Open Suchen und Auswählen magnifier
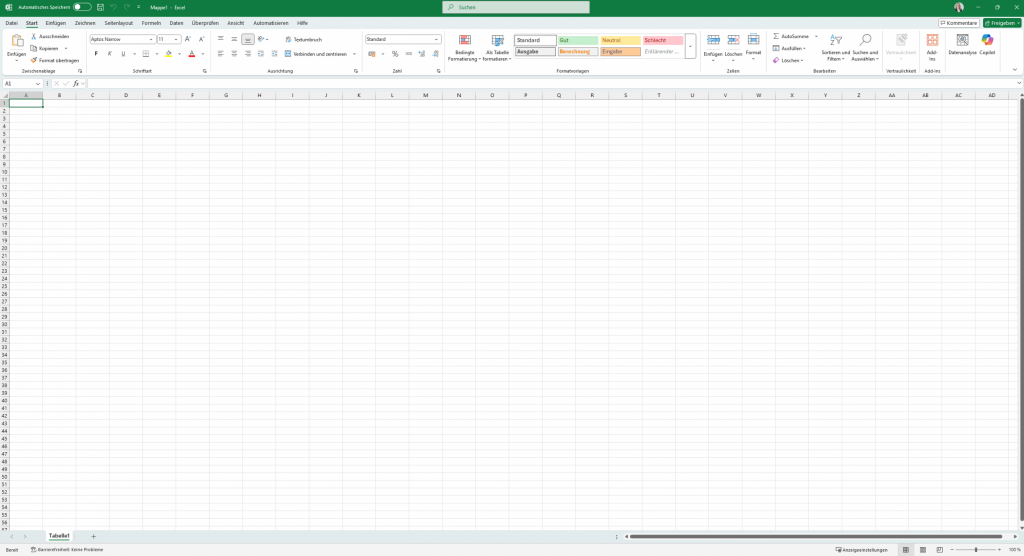 (865, 48)
